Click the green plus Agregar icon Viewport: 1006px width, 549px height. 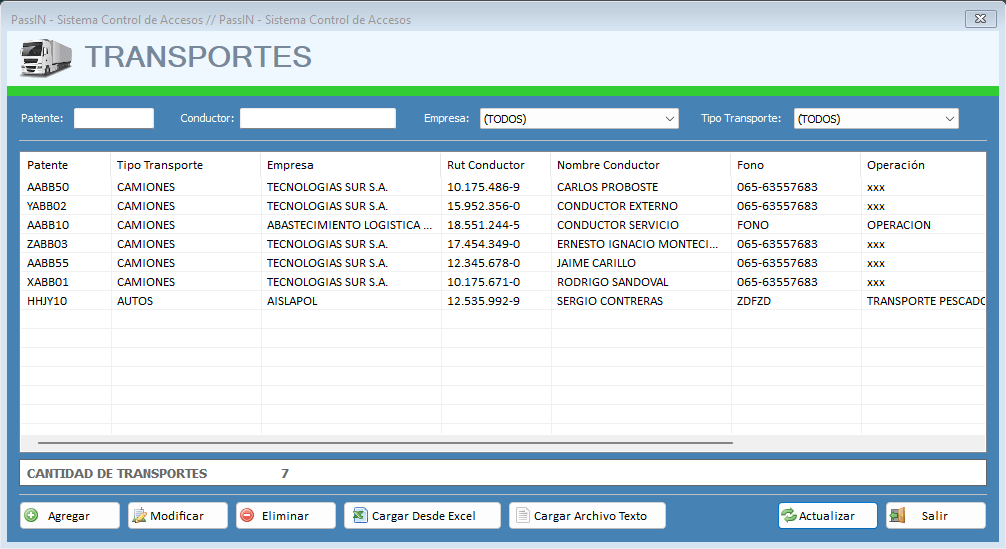point(31,516)
